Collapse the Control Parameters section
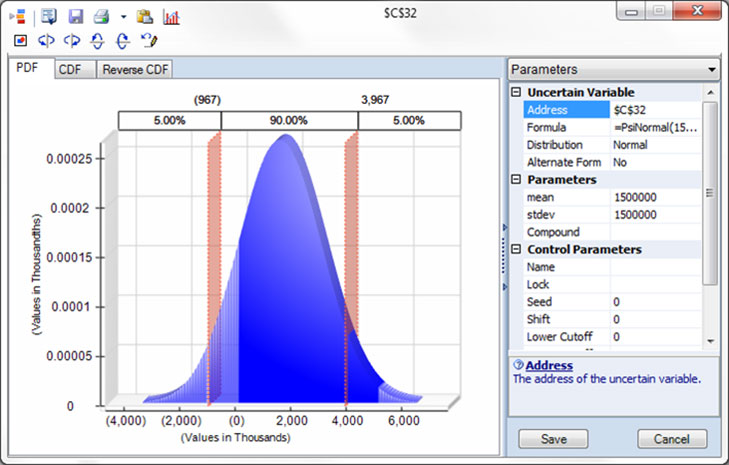This screenshot has height=465, width=729. (x=516, y=249)
